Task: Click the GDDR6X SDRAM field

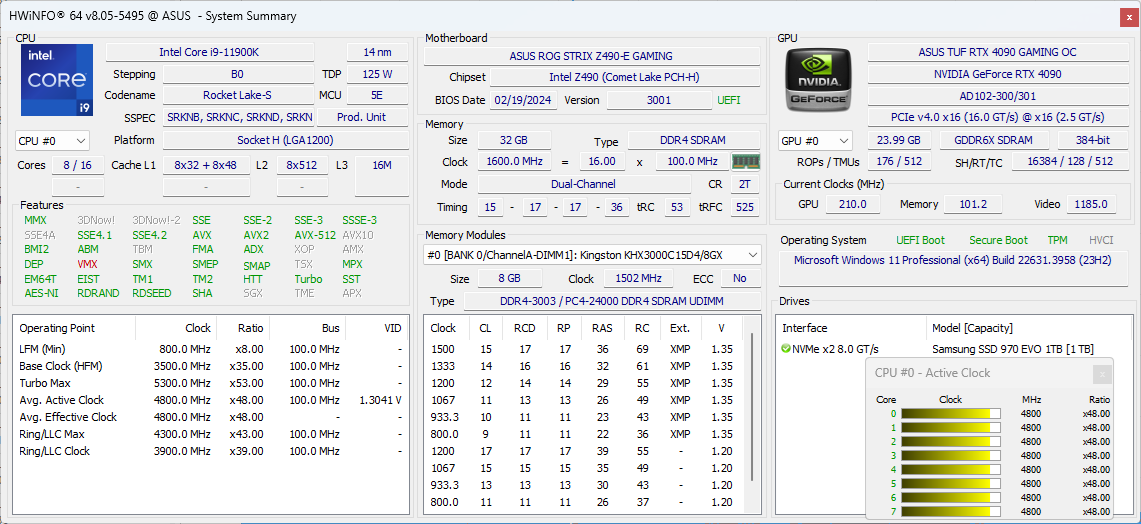Action: pos(993,140)
